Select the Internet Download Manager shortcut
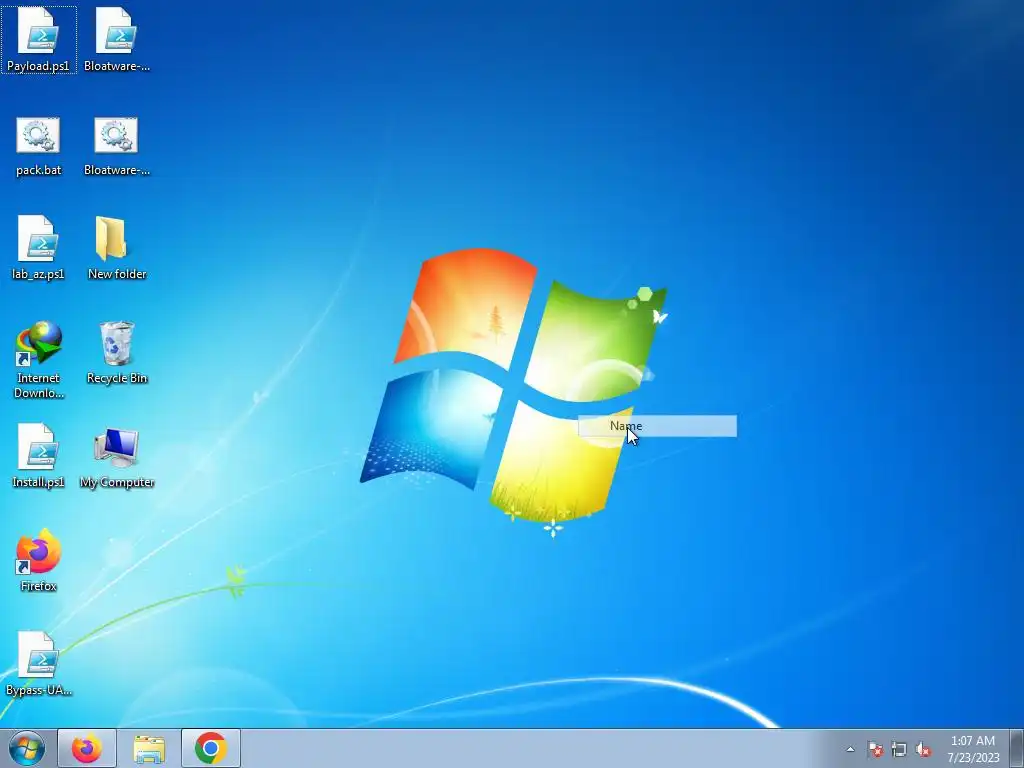 (39, 359)
